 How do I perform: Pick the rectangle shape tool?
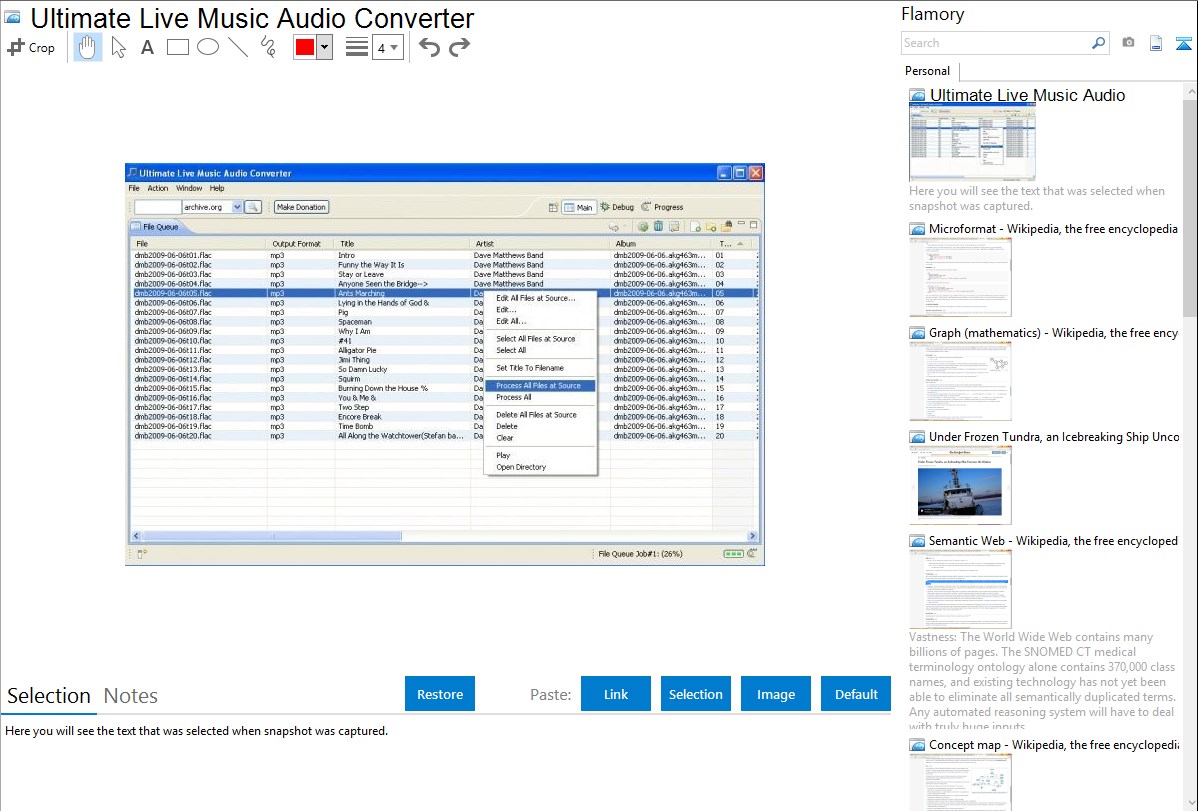[x=177, y=47]
